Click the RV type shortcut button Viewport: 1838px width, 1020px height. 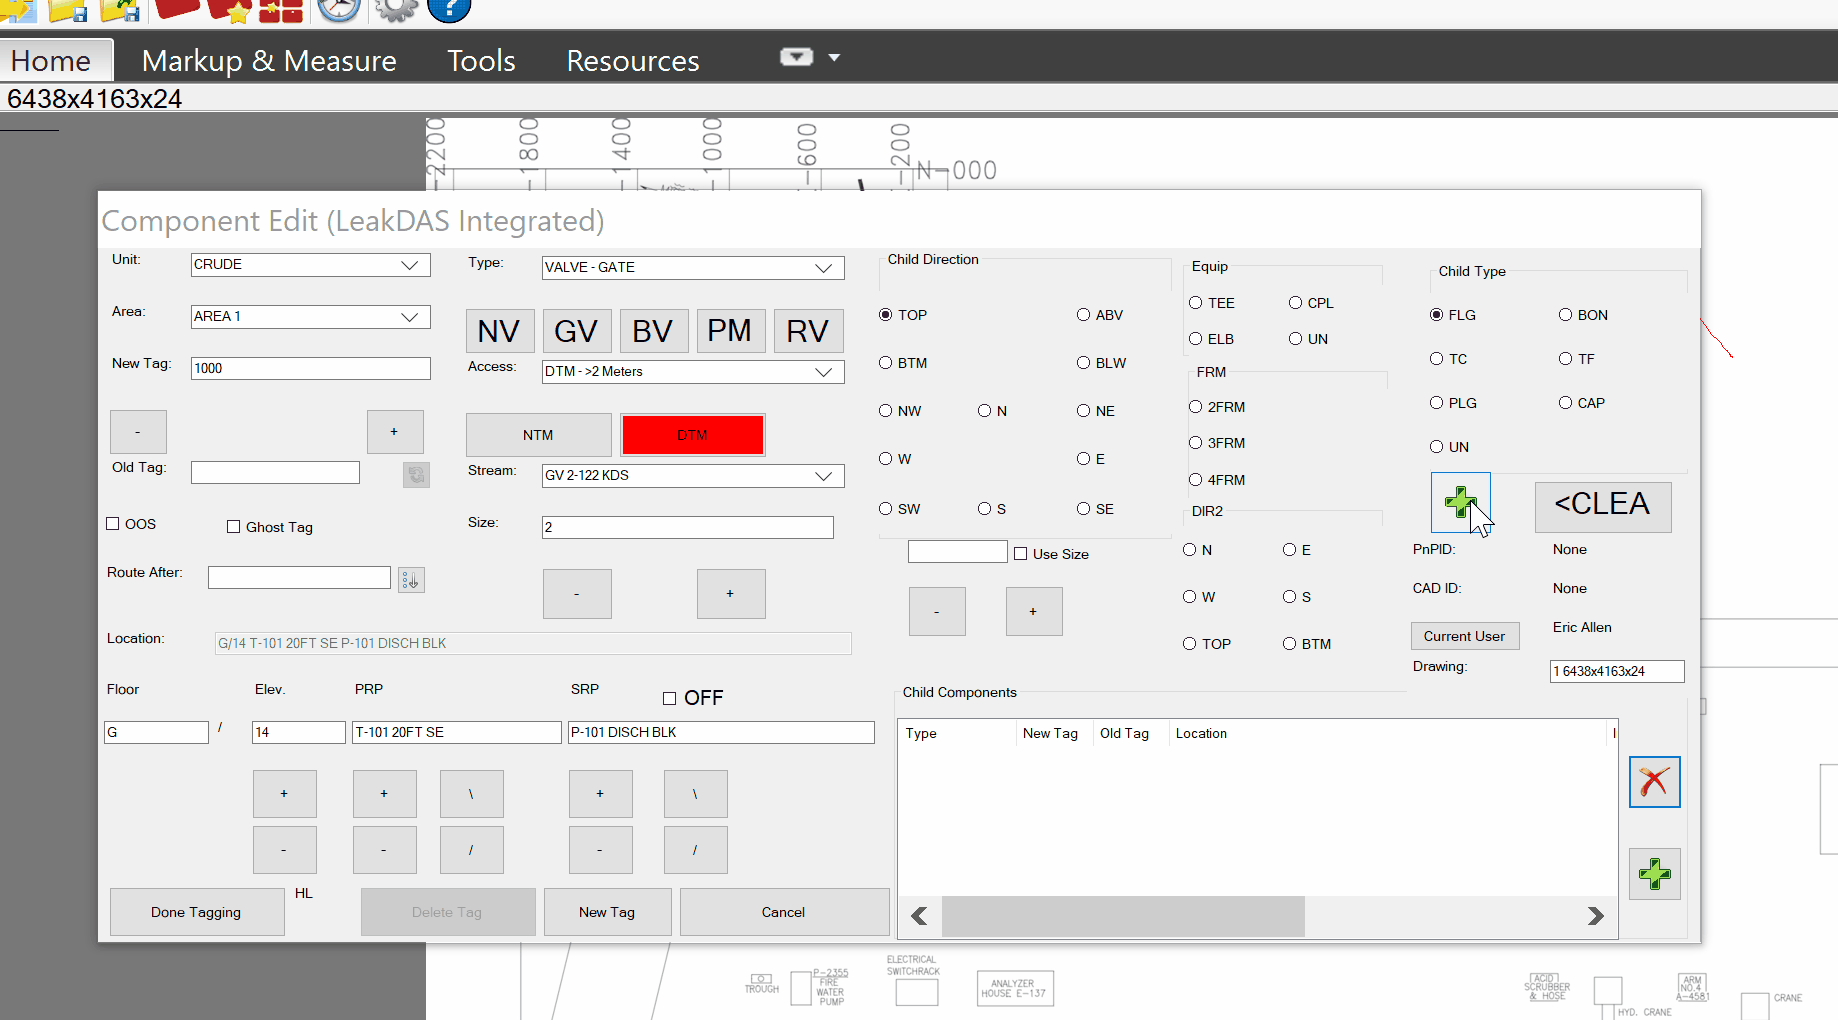click(x=808, y=331)
